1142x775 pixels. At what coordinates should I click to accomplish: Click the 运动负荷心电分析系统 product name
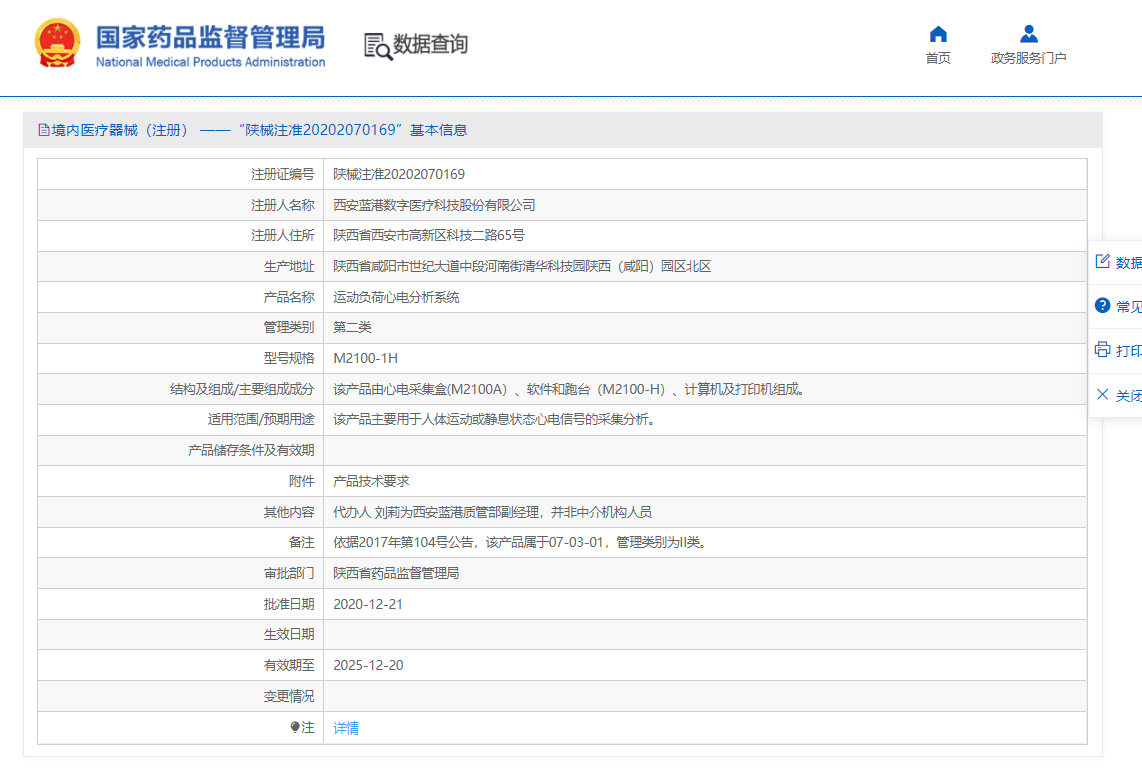[396, 297]
